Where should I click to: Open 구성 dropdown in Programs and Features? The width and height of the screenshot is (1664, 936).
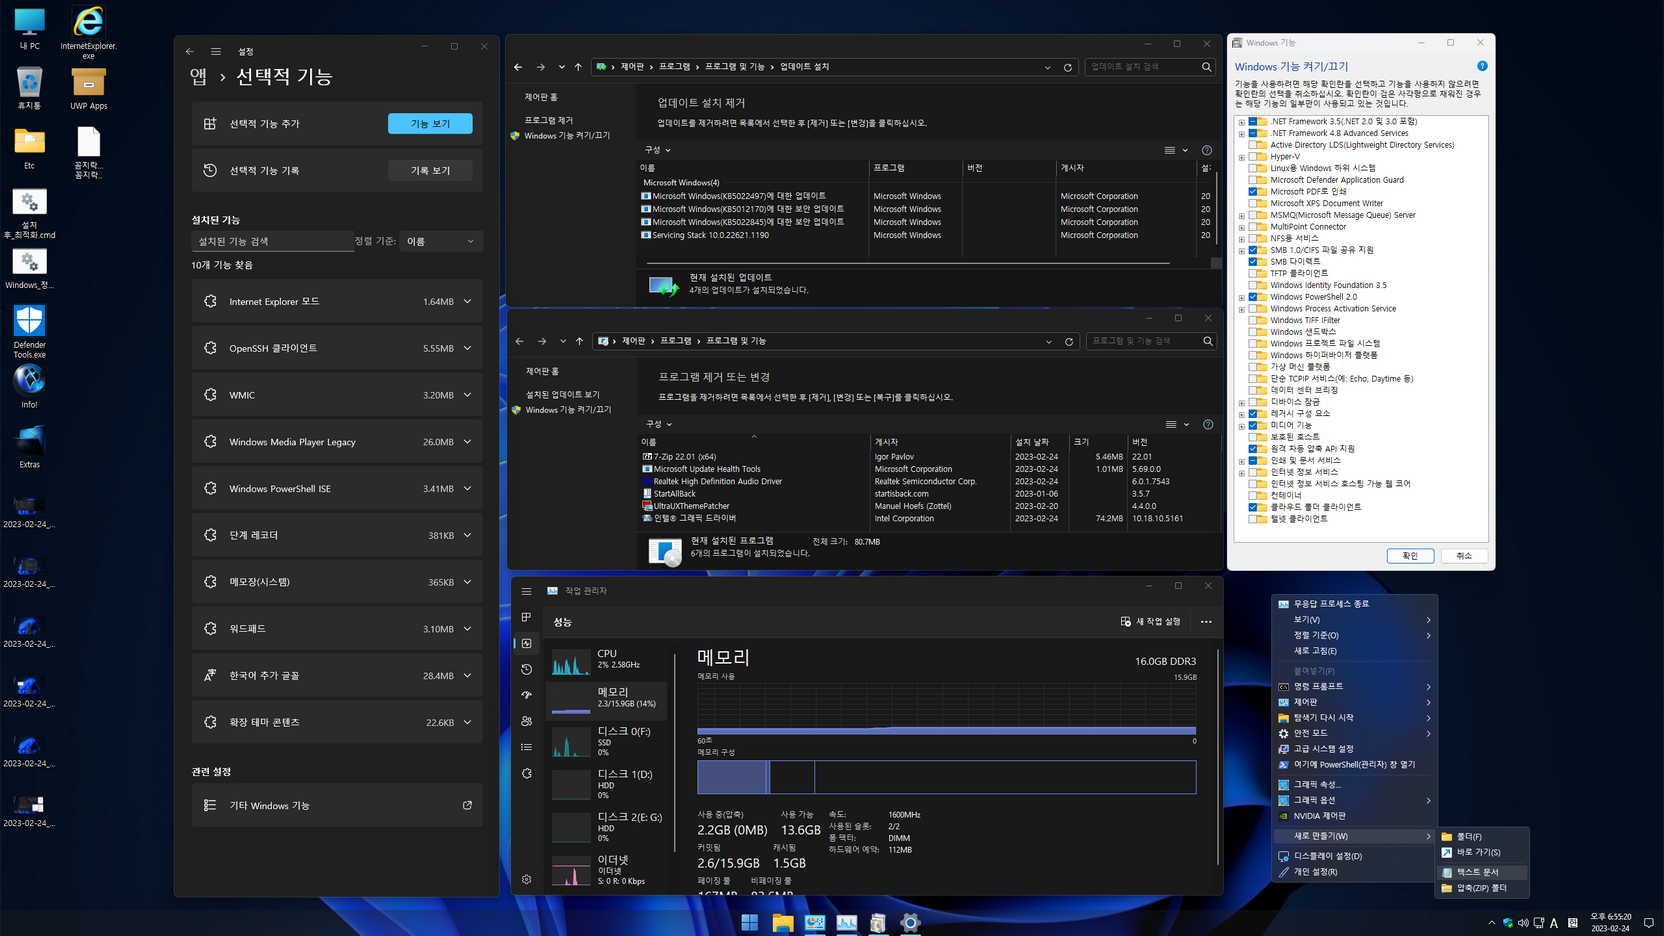[x=658, y=424]
